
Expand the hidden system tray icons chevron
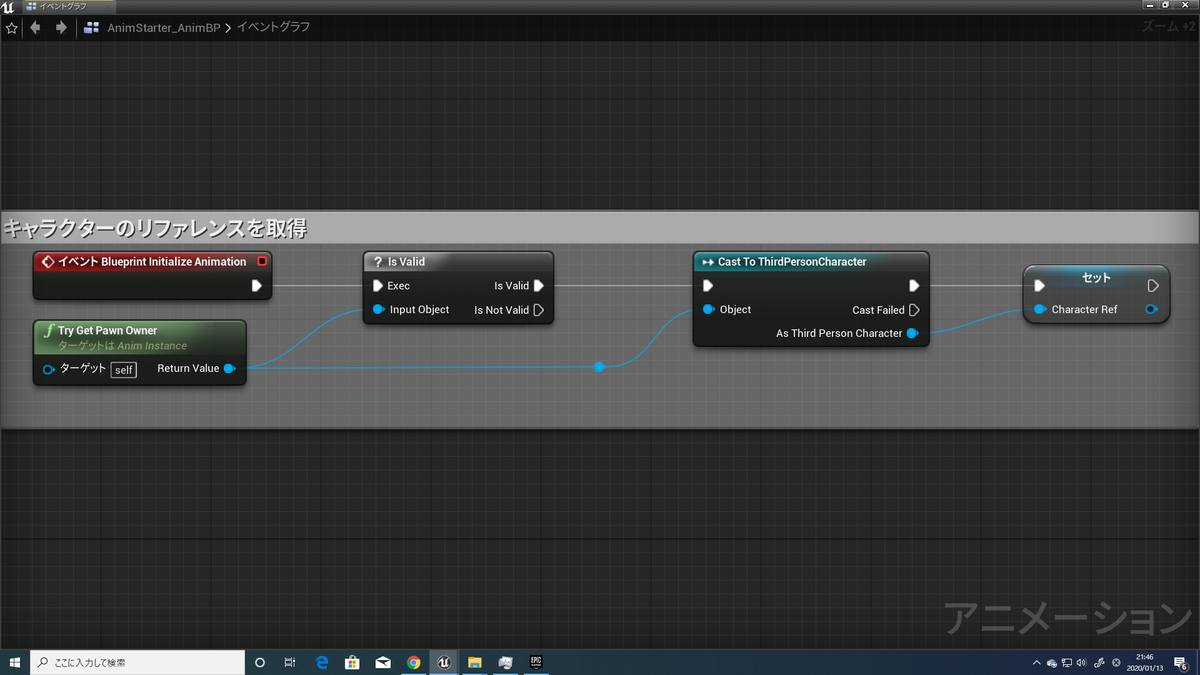1036,662
